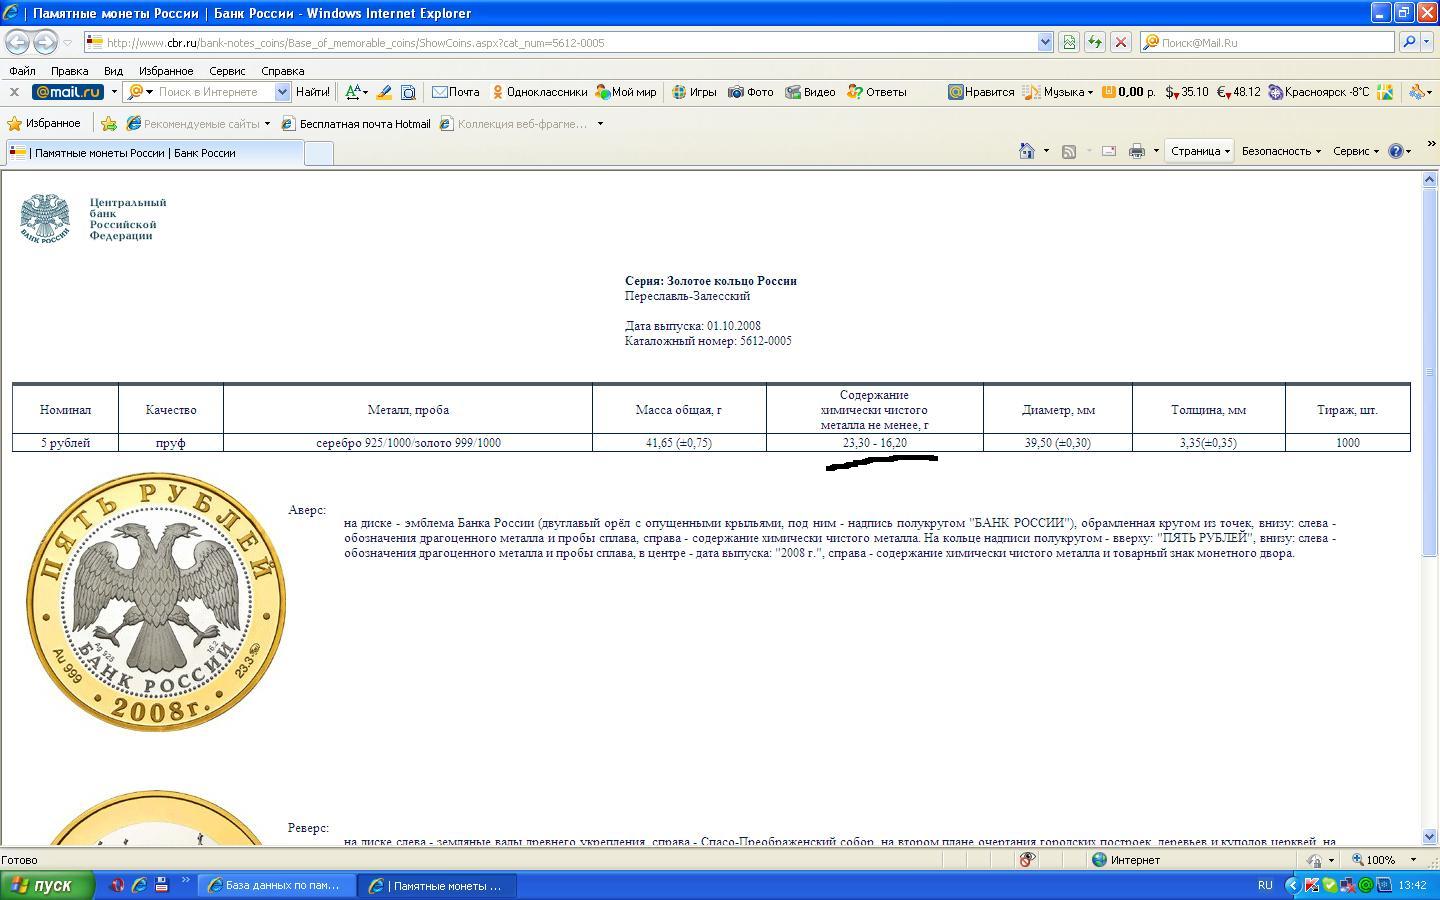Refresh the page with the green arrows icon
This screenshot has width=1440, height=900.
pos(1095,42)
